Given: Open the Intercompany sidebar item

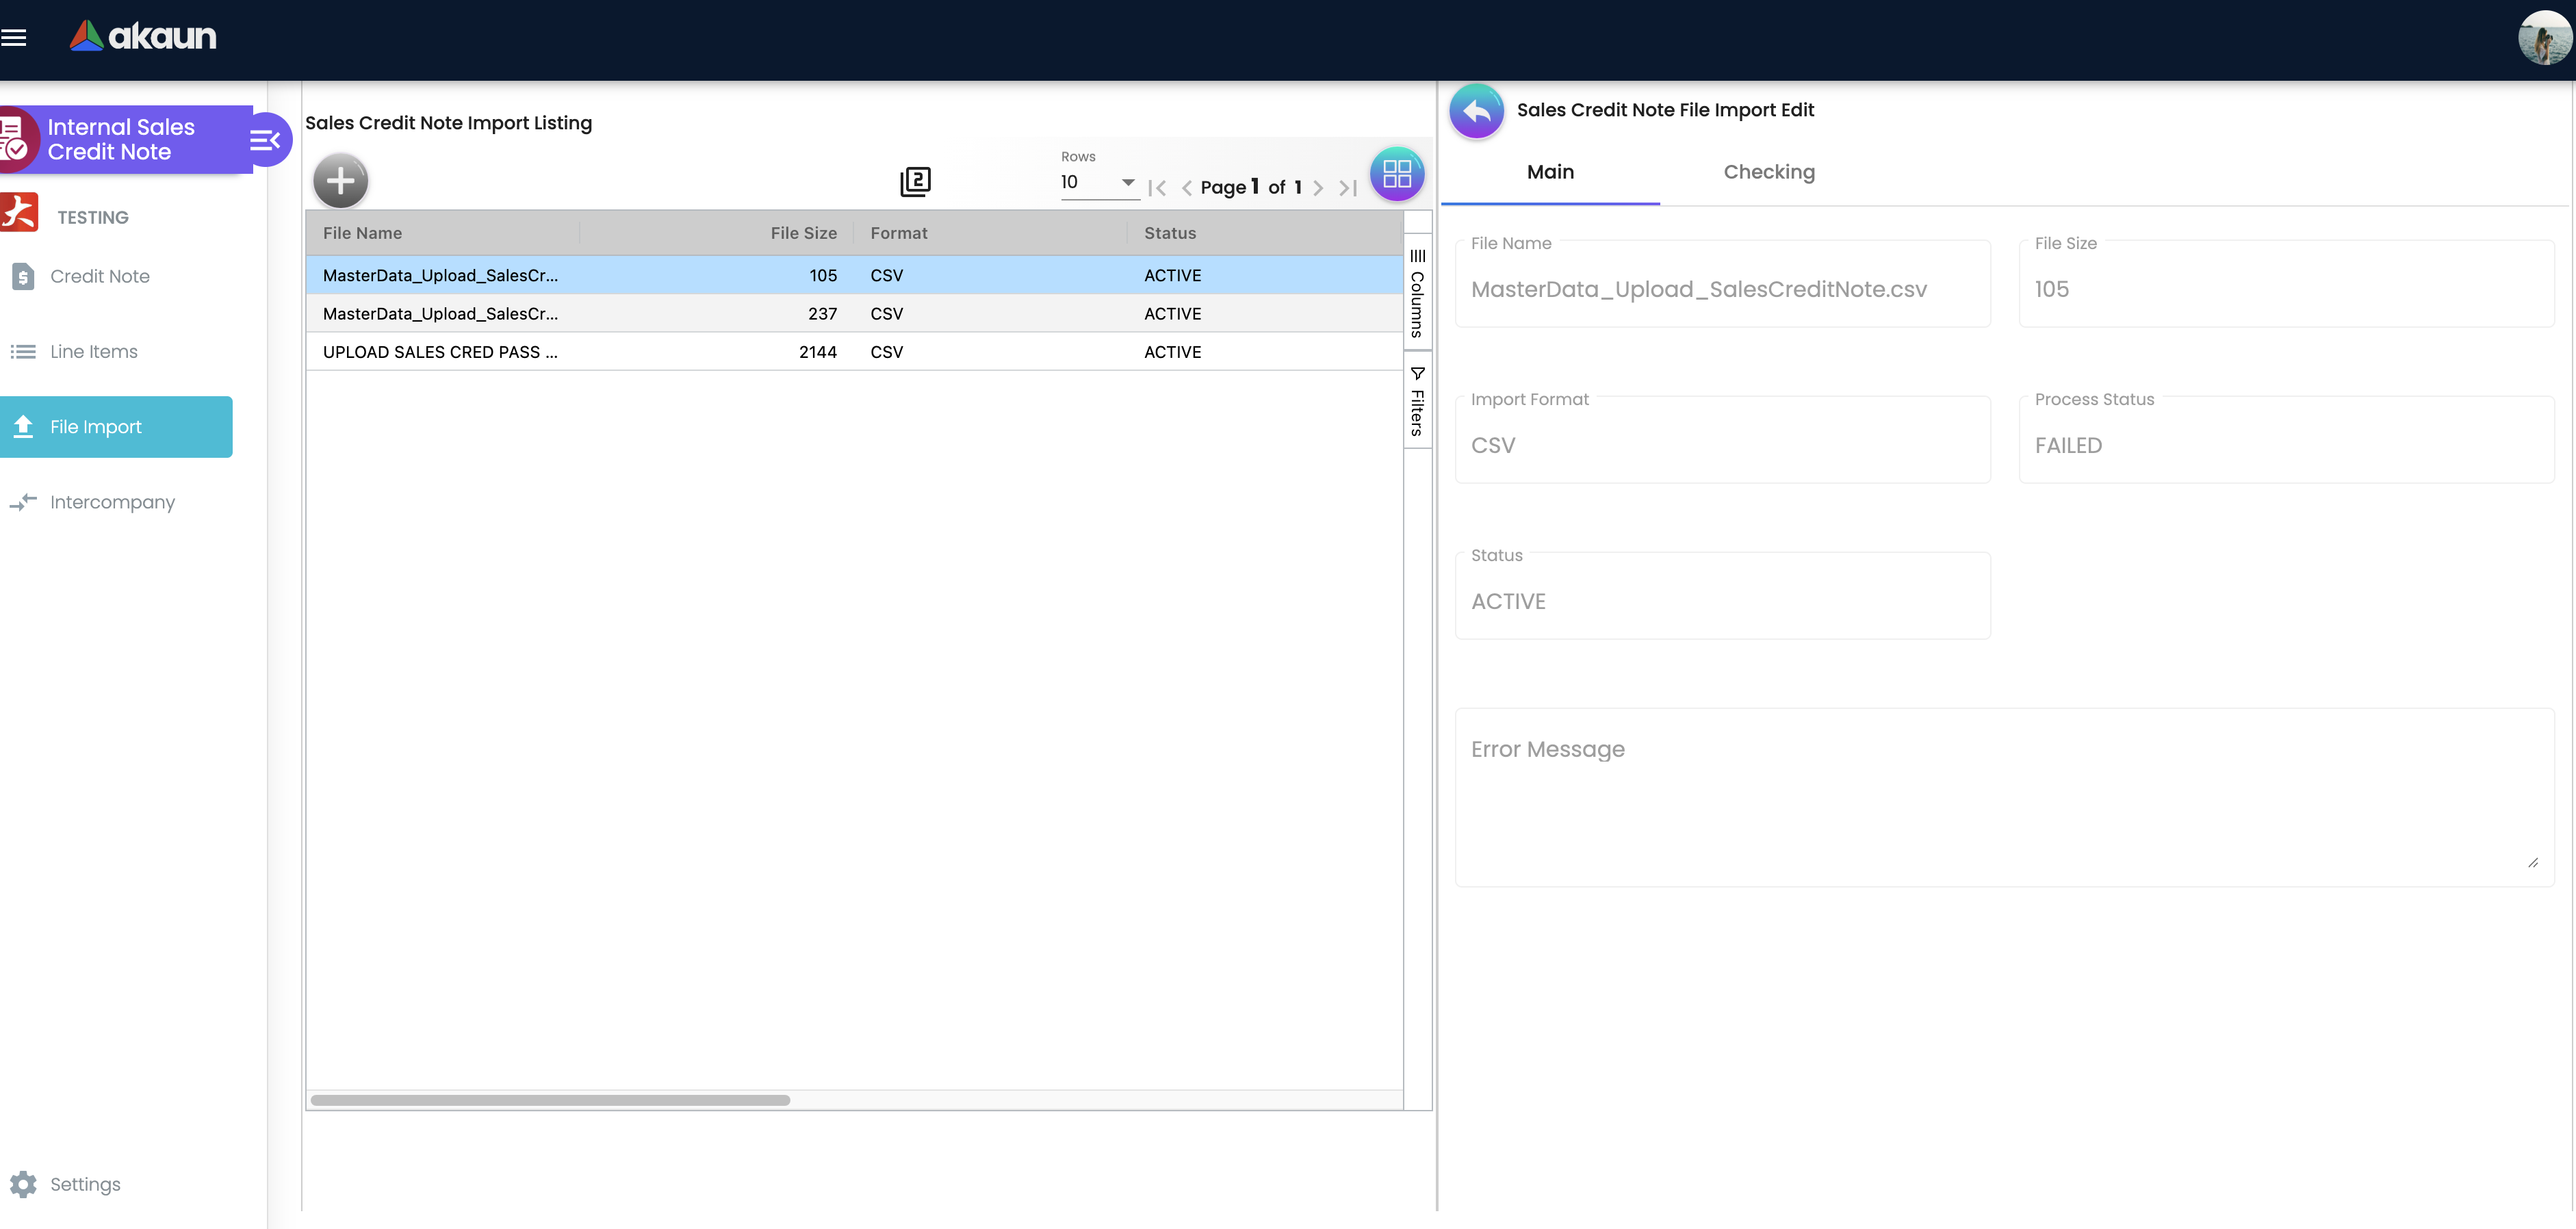Looking at the screenshot, I should point(112,502).
